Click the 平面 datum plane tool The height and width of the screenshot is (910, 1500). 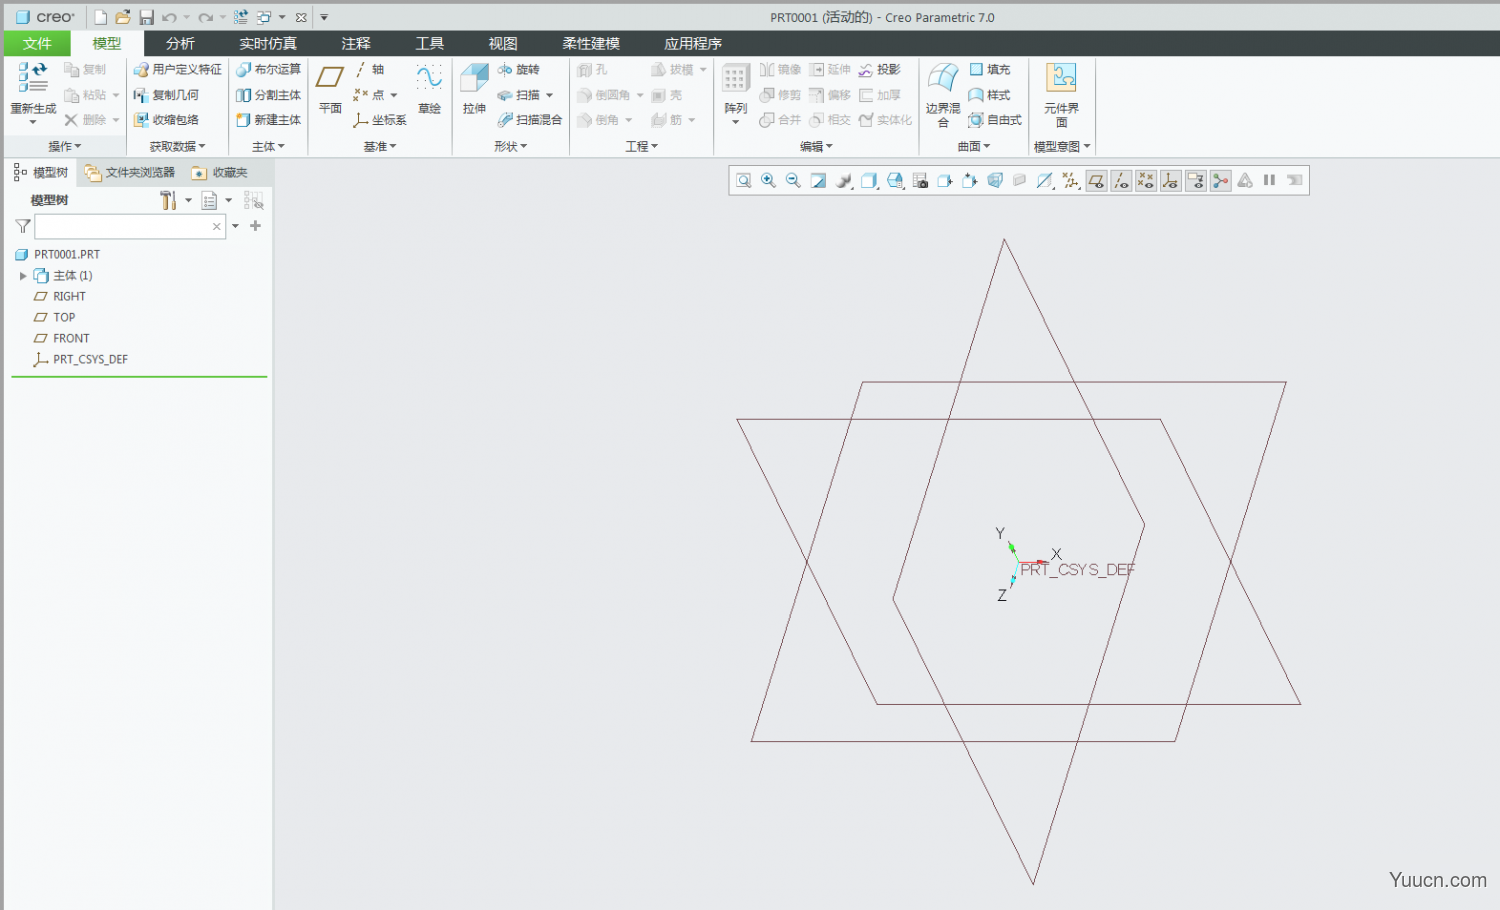click(330, 89)
